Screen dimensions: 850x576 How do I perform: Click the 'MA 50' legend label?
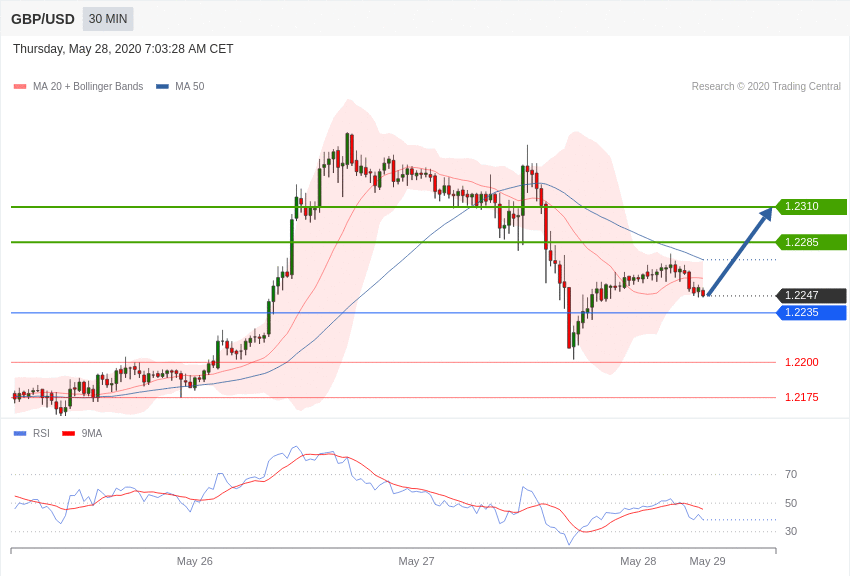190,86
